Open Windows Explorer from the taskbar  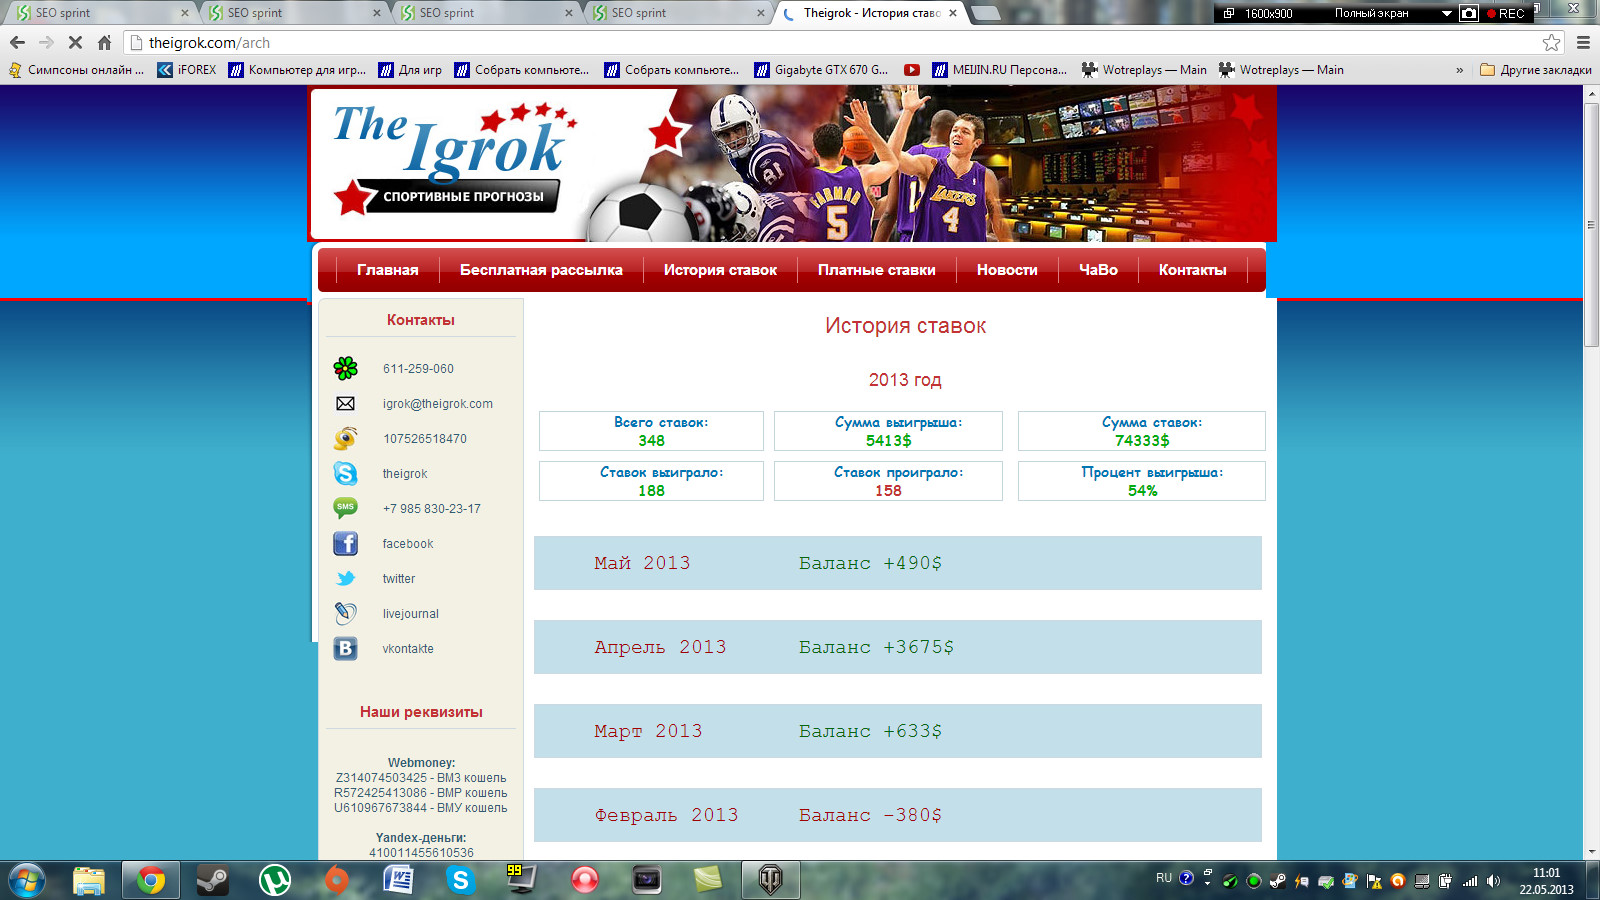[x=89, y=880]
